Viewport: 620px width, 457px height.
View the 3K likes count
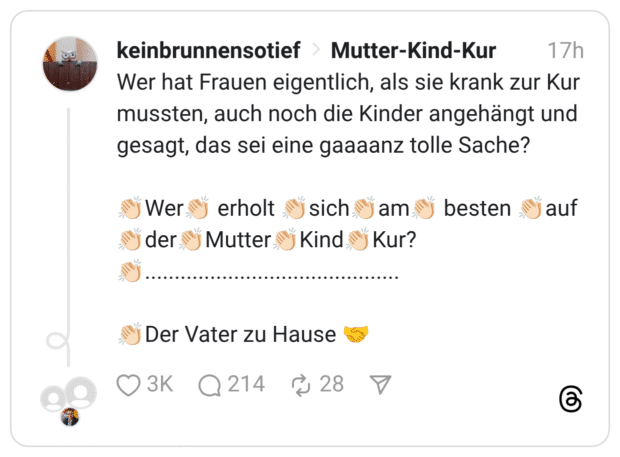click(160, 385)
